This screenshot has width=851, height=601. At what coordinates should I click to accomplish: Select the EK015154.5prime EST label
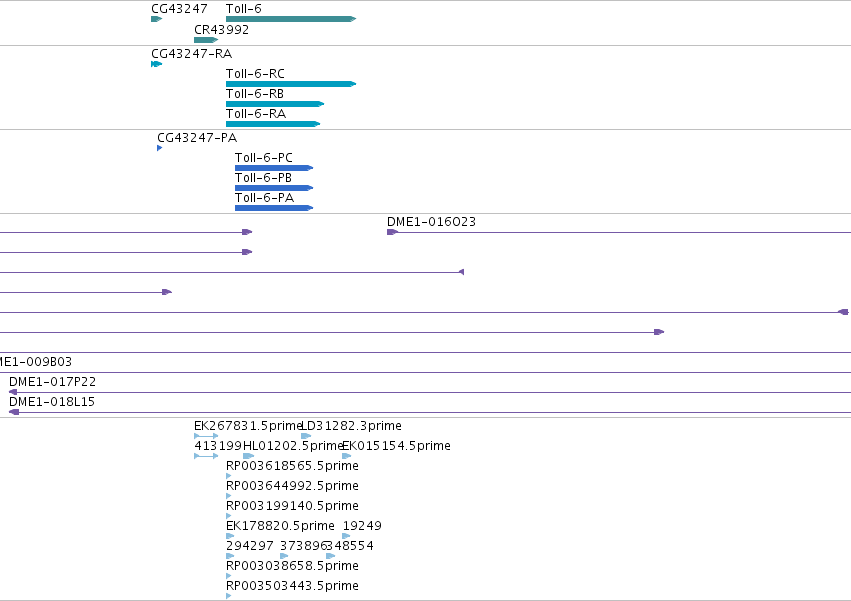[x=397, y=446]
